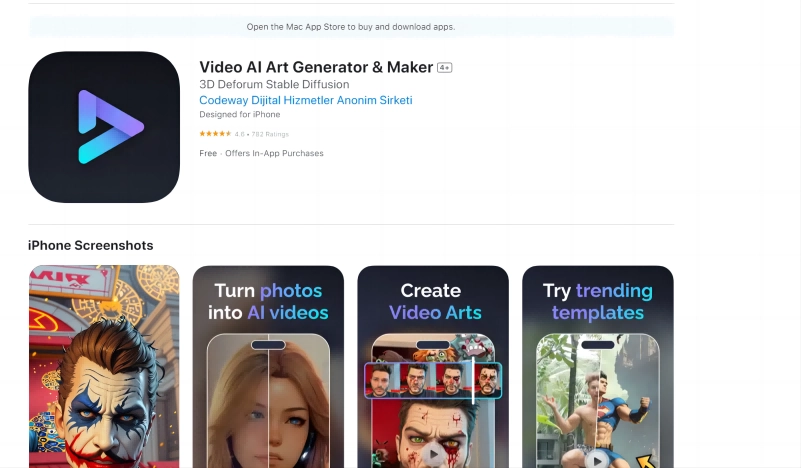The height and width of the screenshot is (468, 801).
Task: Click the before/after divider on the woman's photo
Action: [268, 410]
